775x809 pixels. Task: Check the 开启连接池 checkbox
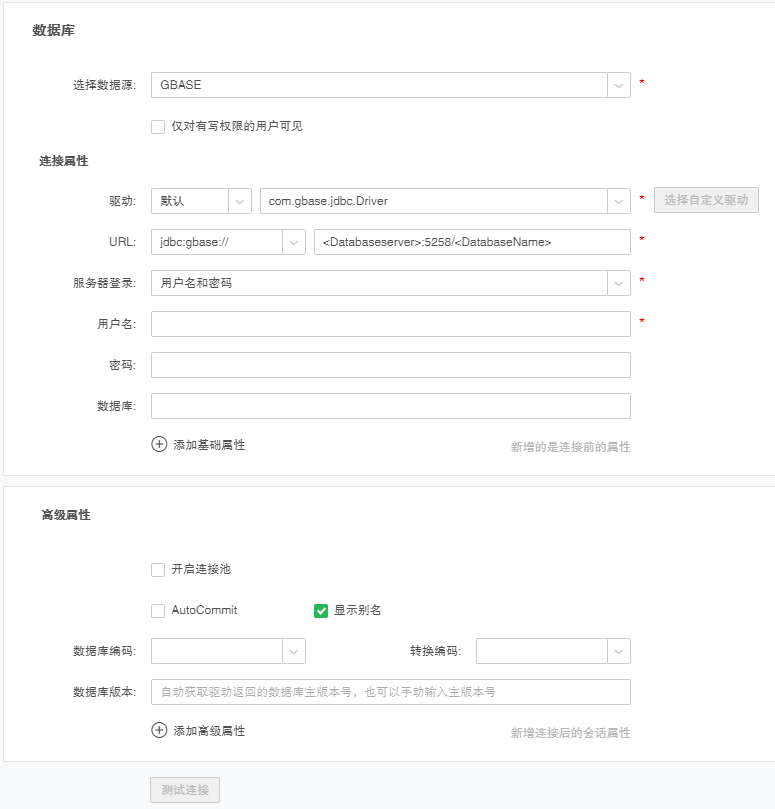[158, 570]
